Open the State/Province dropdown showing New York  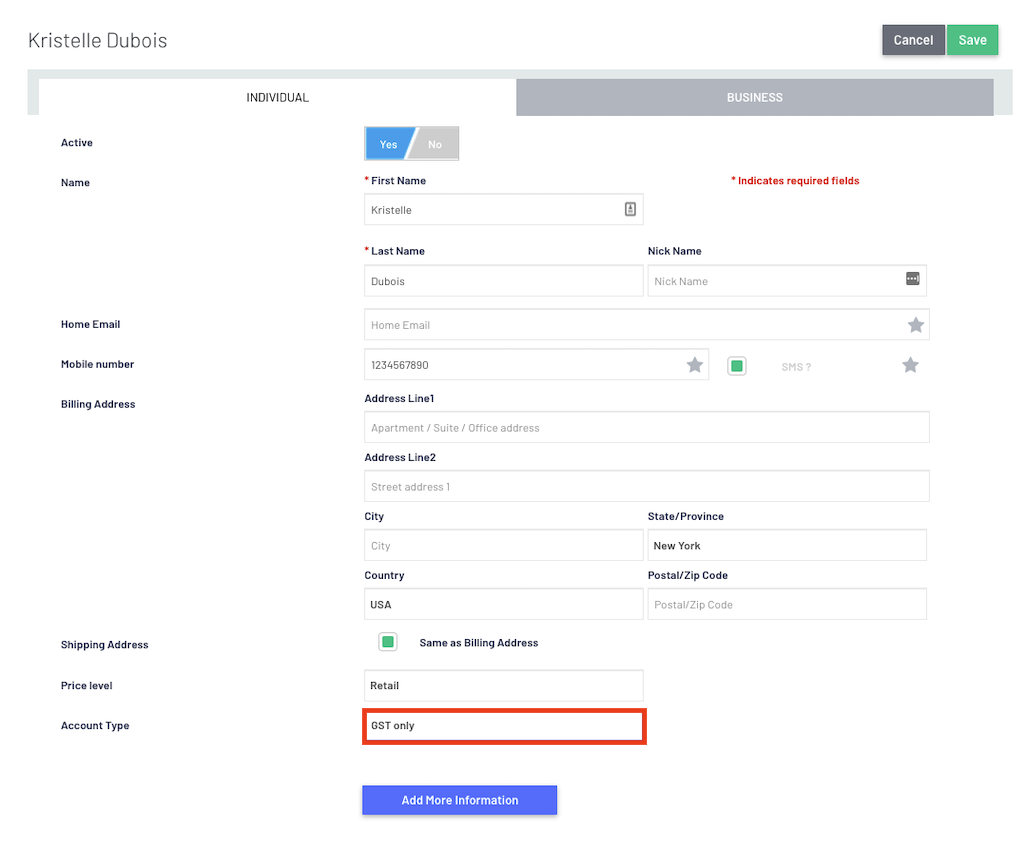click(x=787, y=545)
